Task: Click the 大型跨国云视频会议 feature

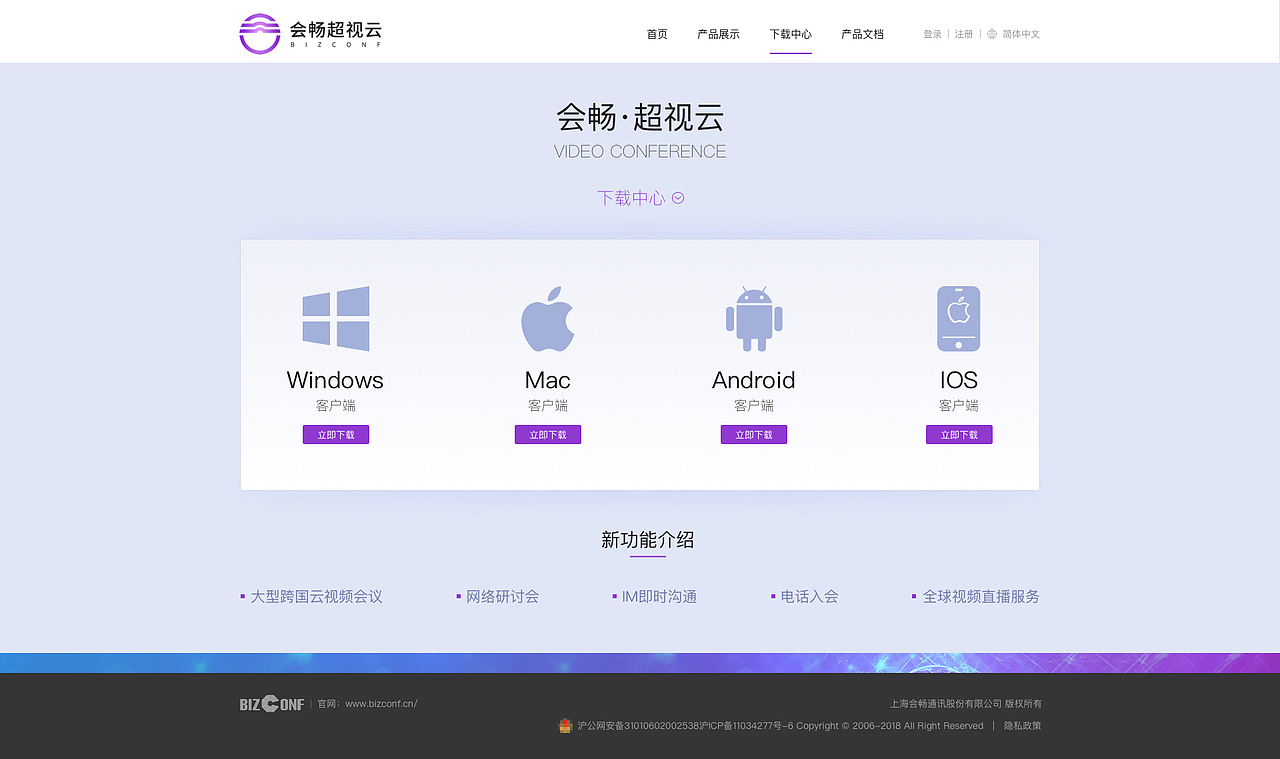Action: pyautogui.click(x=316, y=596)
